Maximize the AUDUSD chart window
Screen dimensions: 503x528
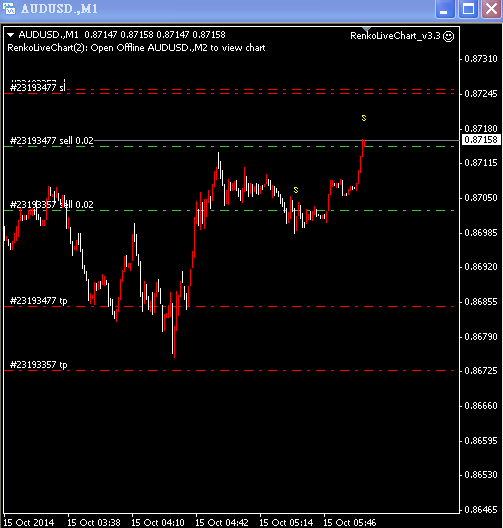coord(468,9)
